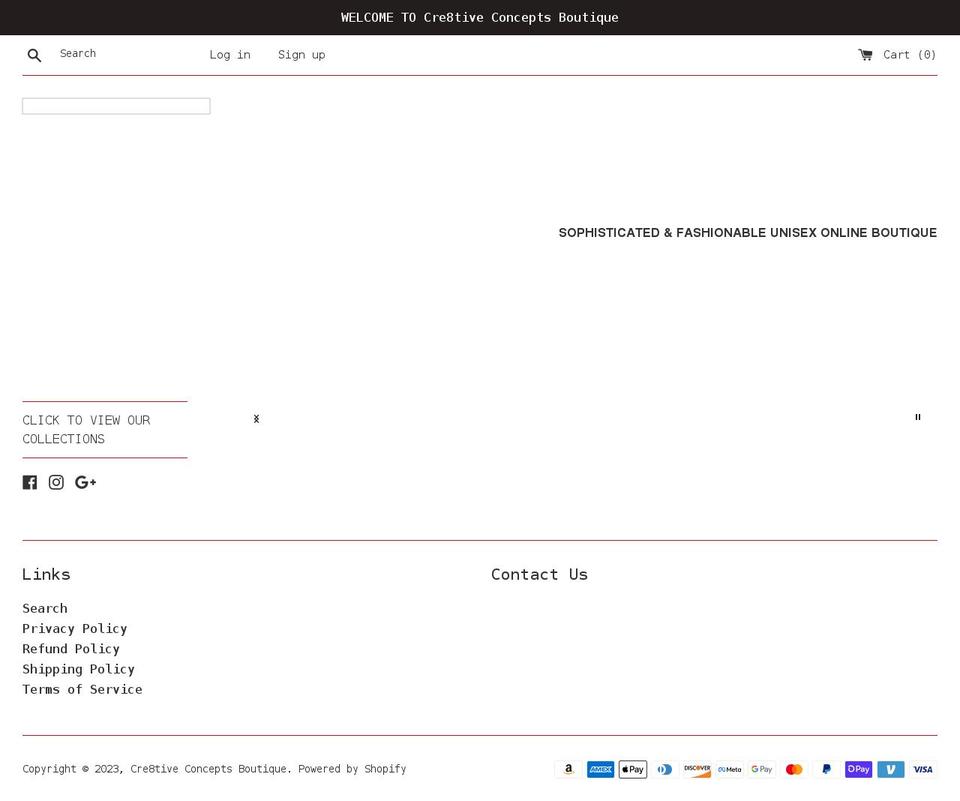Click CLICK TO VIEW OUR COLLECTIONS
Viewport: 960px width, 801px height.
[x=86, y=429]
